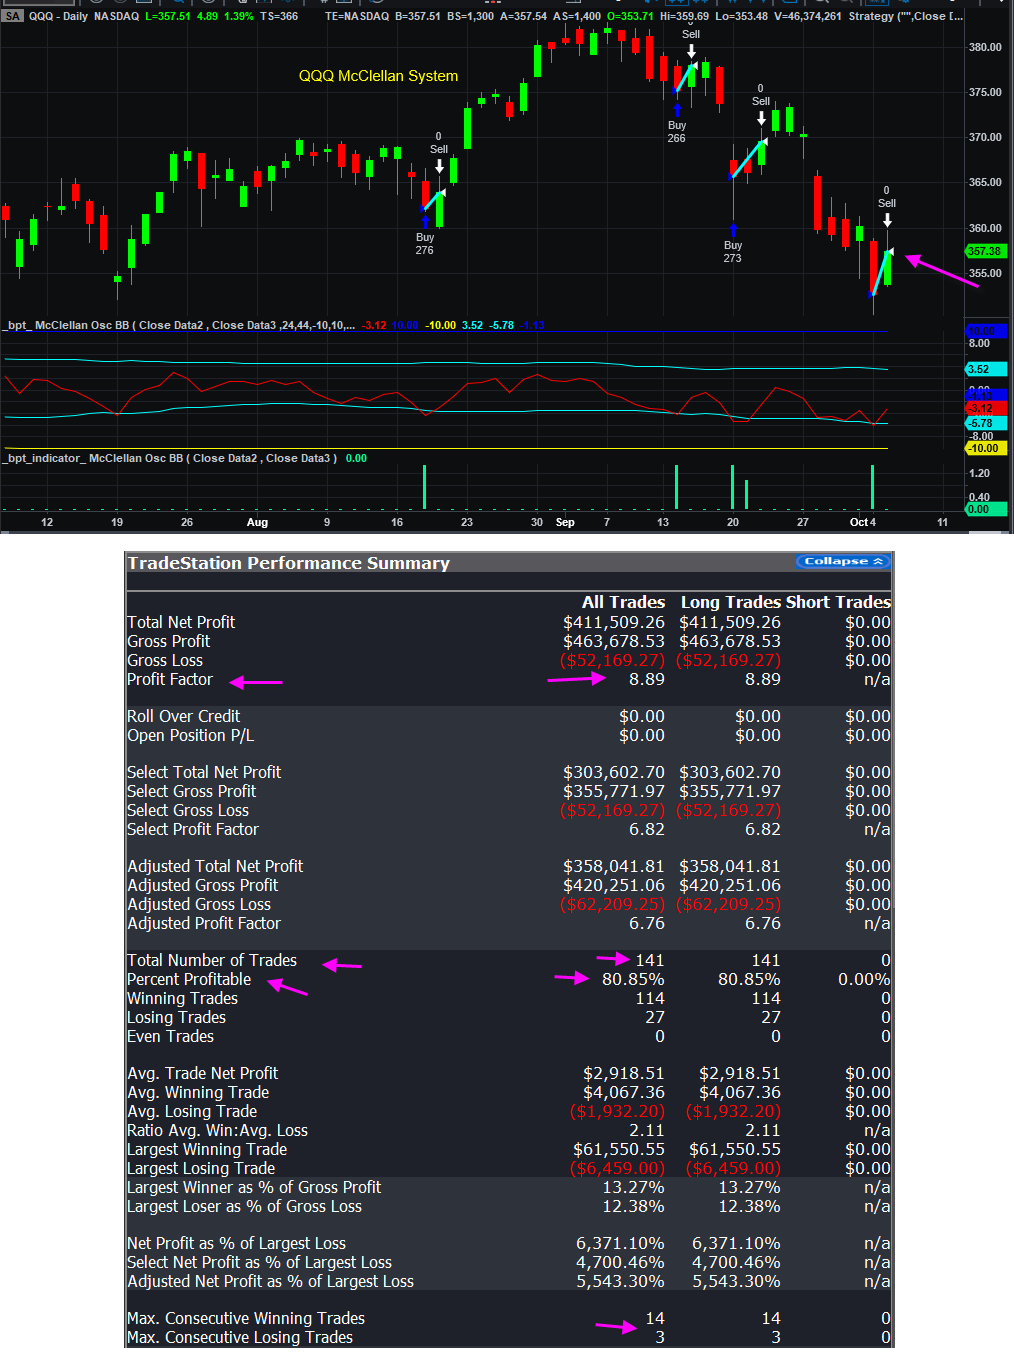Click the 80.85% value under All Trades

pyautogui.click(x=633, y=979)
